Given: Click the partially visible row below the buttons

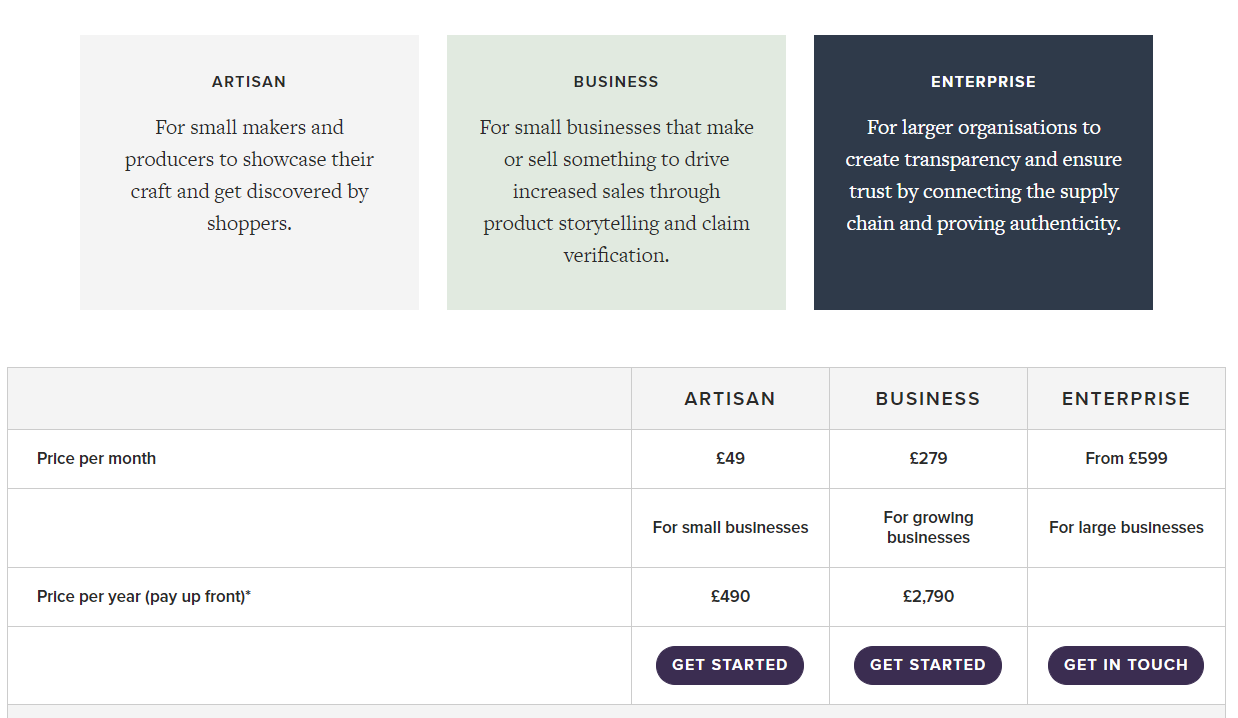Looking at the screenshot, I should click(618, 712).
